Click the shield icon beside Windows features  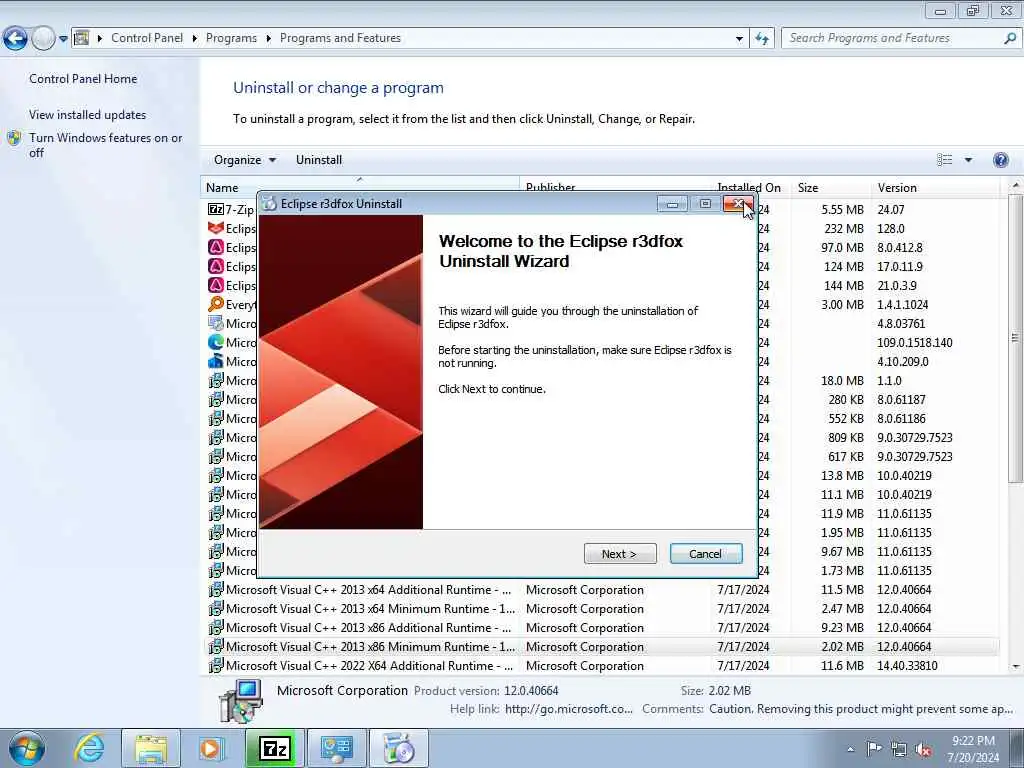pos(14,138)
